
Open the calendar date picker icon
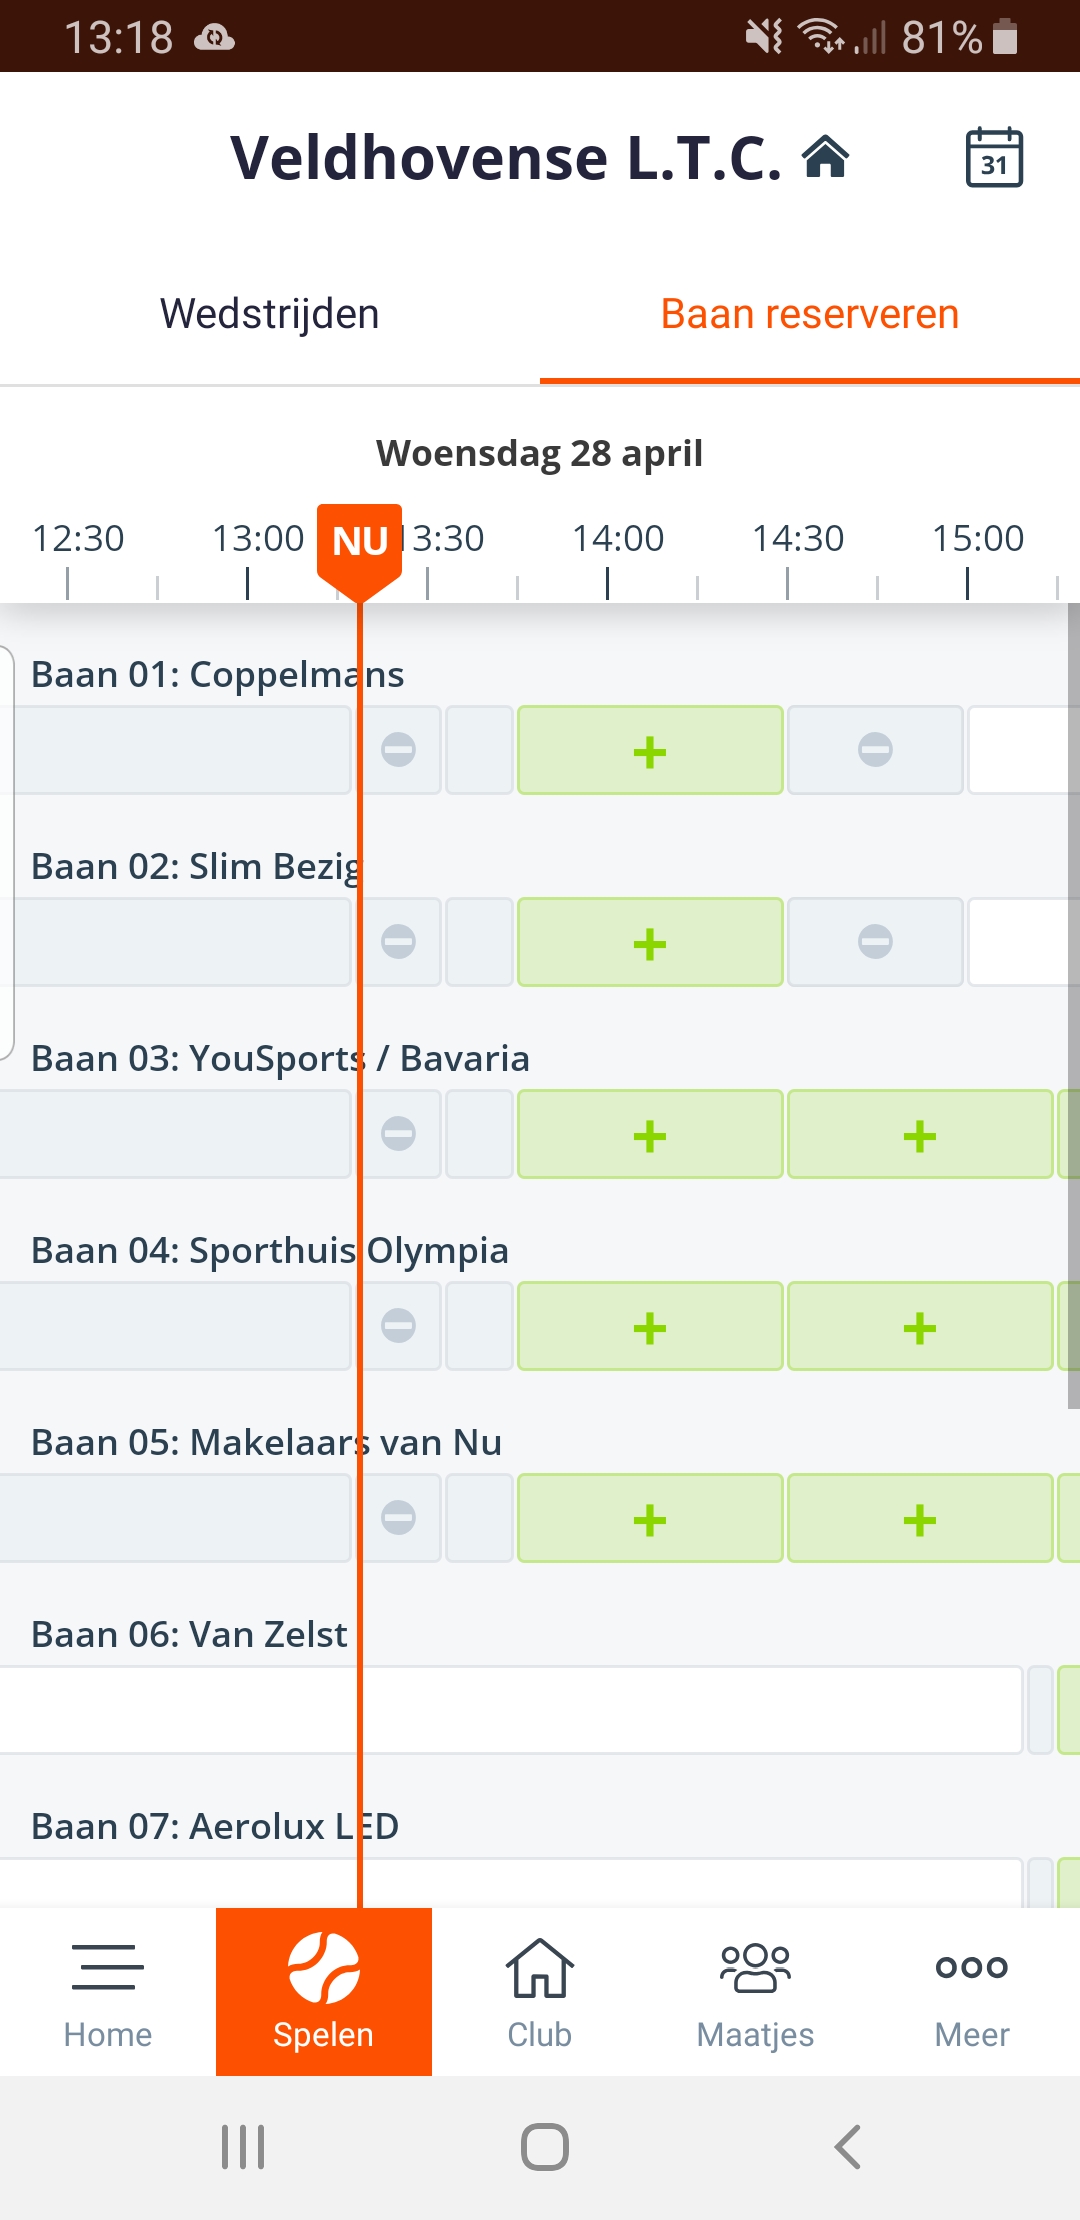(994, 158)
